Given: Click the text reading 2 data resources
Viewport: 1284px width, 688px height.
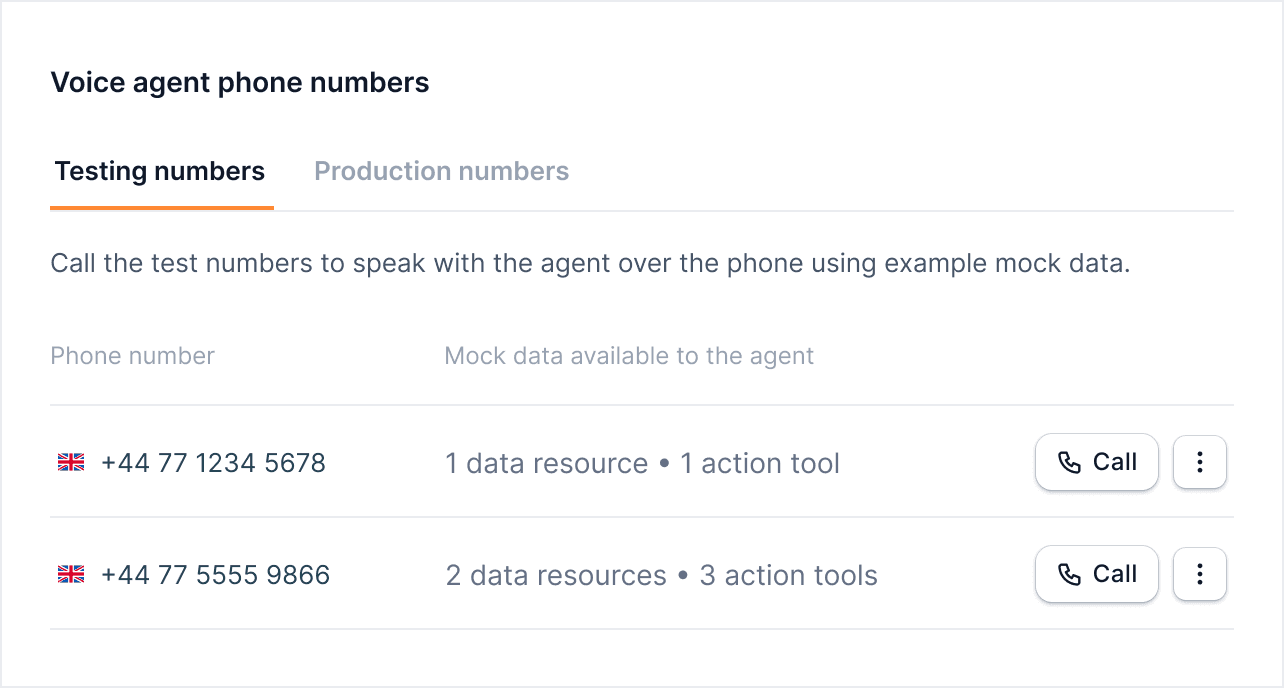Looking at the screenshot, I should [555, 574].
